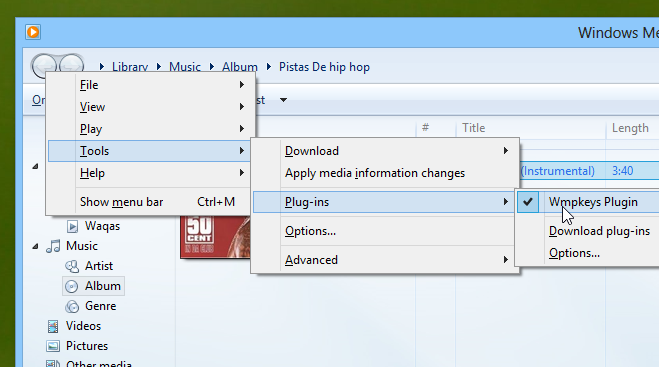Select the Plug-ins menu entry

point(384,202)
